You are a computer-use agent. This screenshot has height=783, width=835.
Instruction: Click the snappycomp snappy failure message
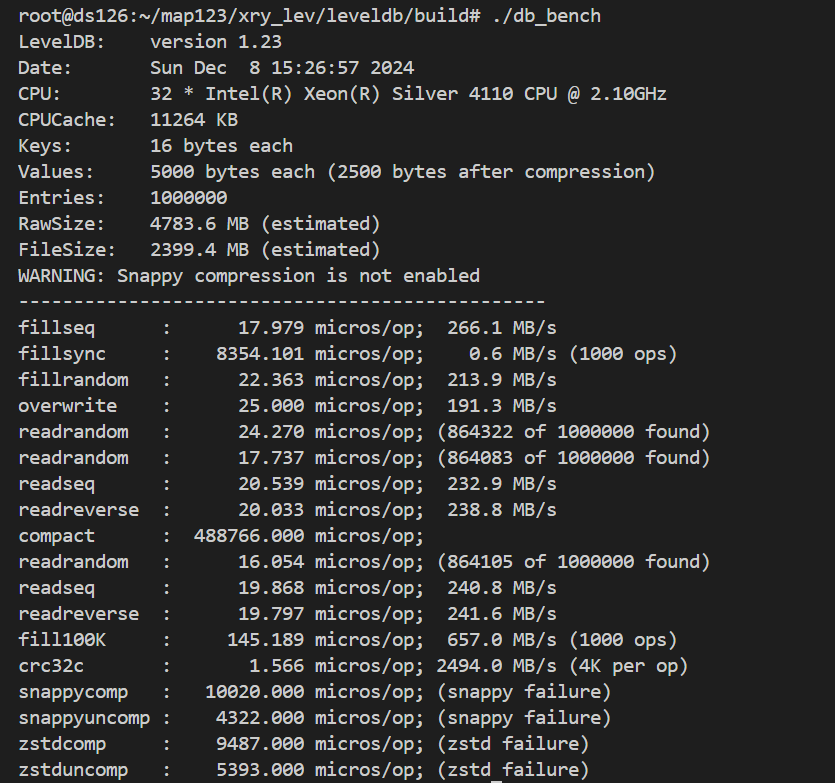click(x=524, y=692)
